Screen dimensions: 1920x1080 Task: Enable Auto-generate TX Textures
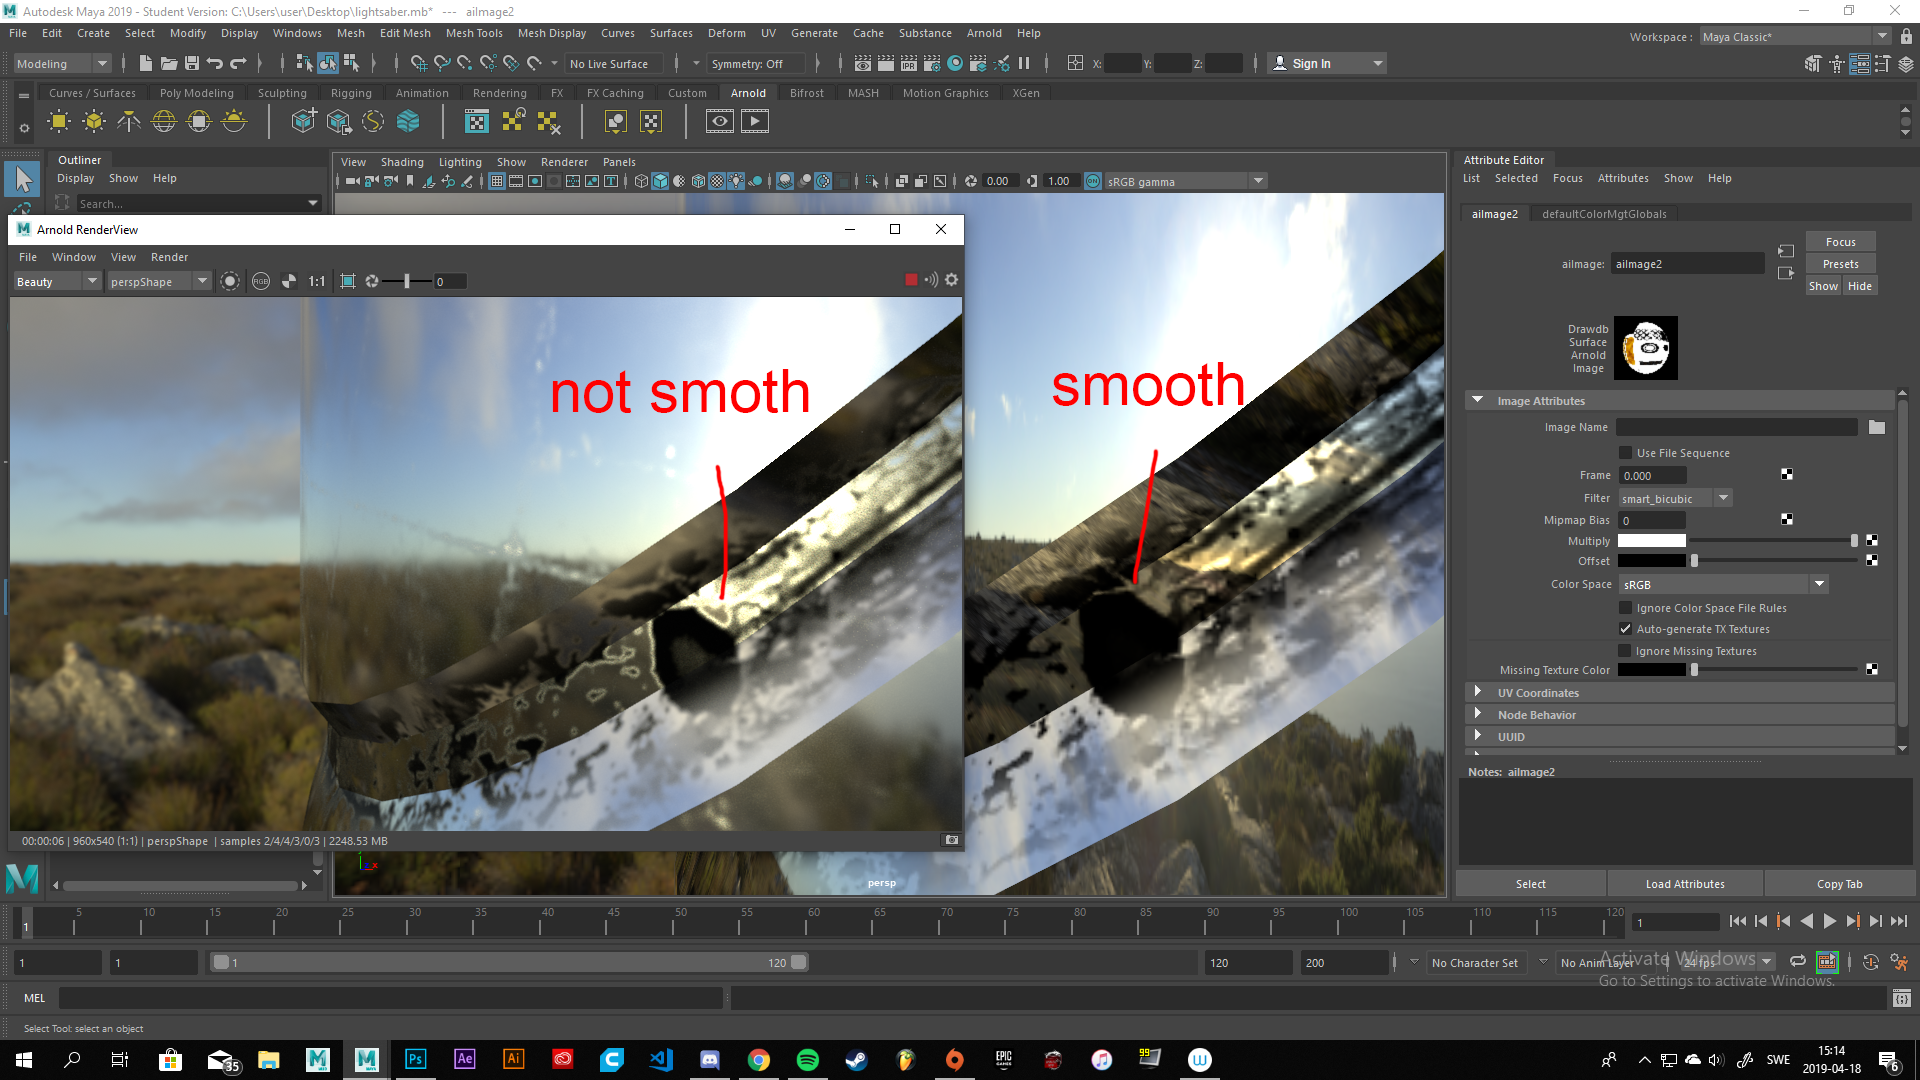click(x=1626, y=629)
